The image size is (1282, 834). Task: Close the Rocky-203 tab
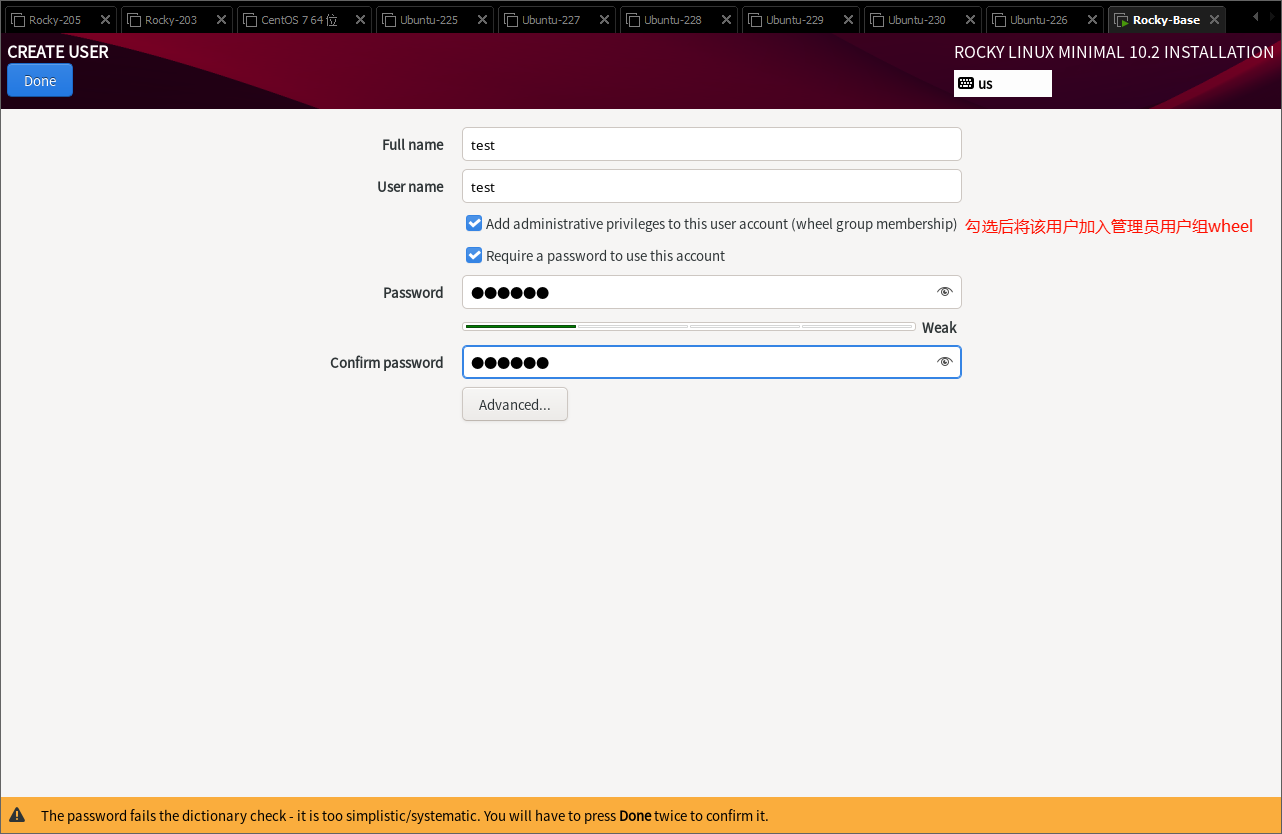click(x=221, y=20)
